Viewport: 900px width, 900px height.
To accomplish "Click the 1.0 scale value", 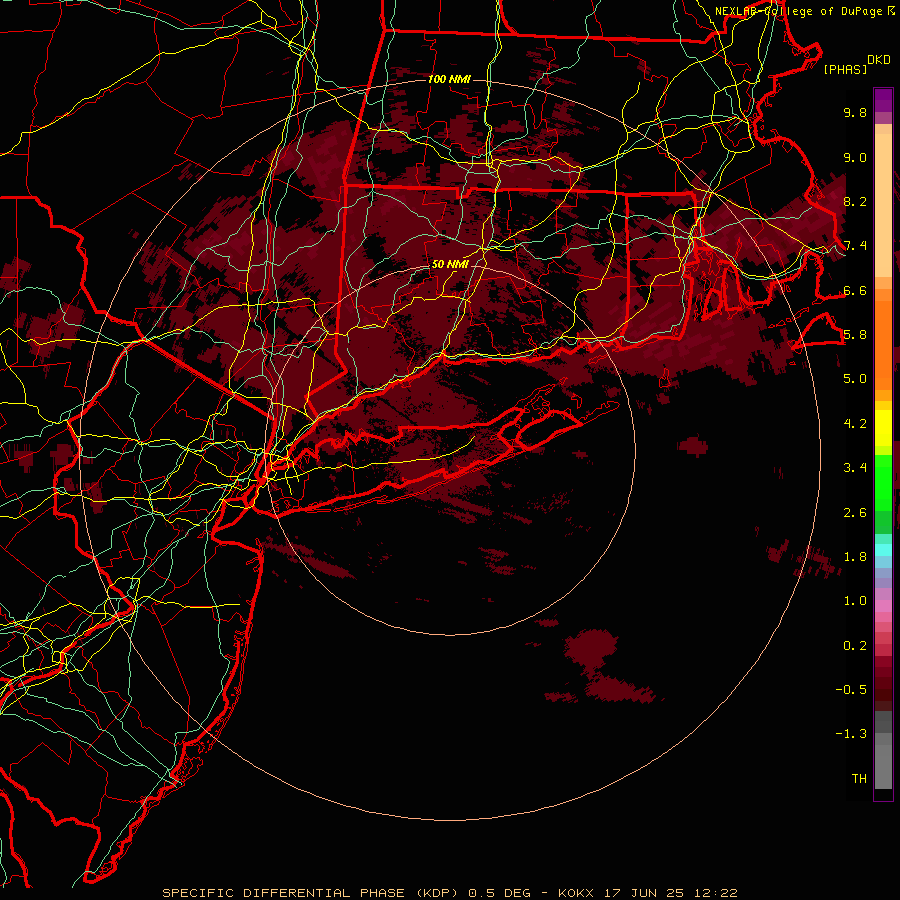I will click(855, 601).
